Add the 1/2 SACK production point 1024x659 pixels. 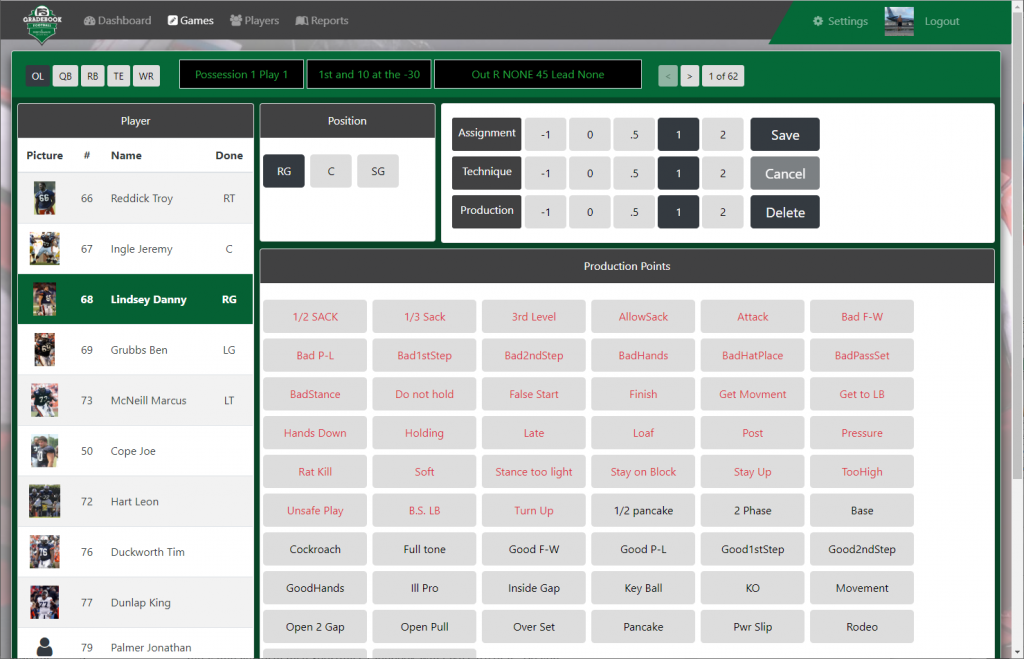pos(315,317)
